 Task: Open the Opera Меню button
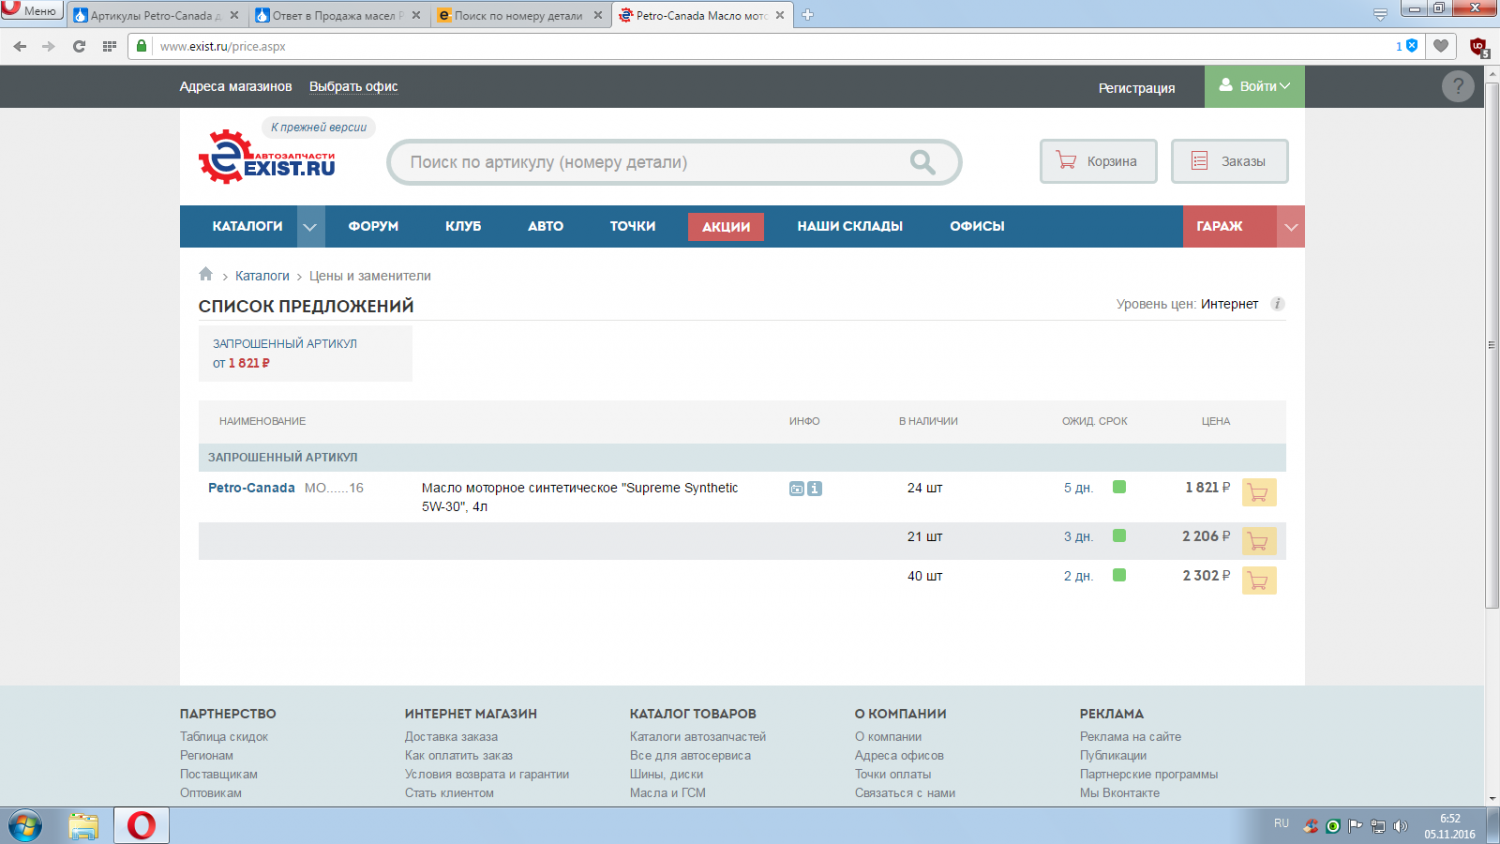click(32, 11)
